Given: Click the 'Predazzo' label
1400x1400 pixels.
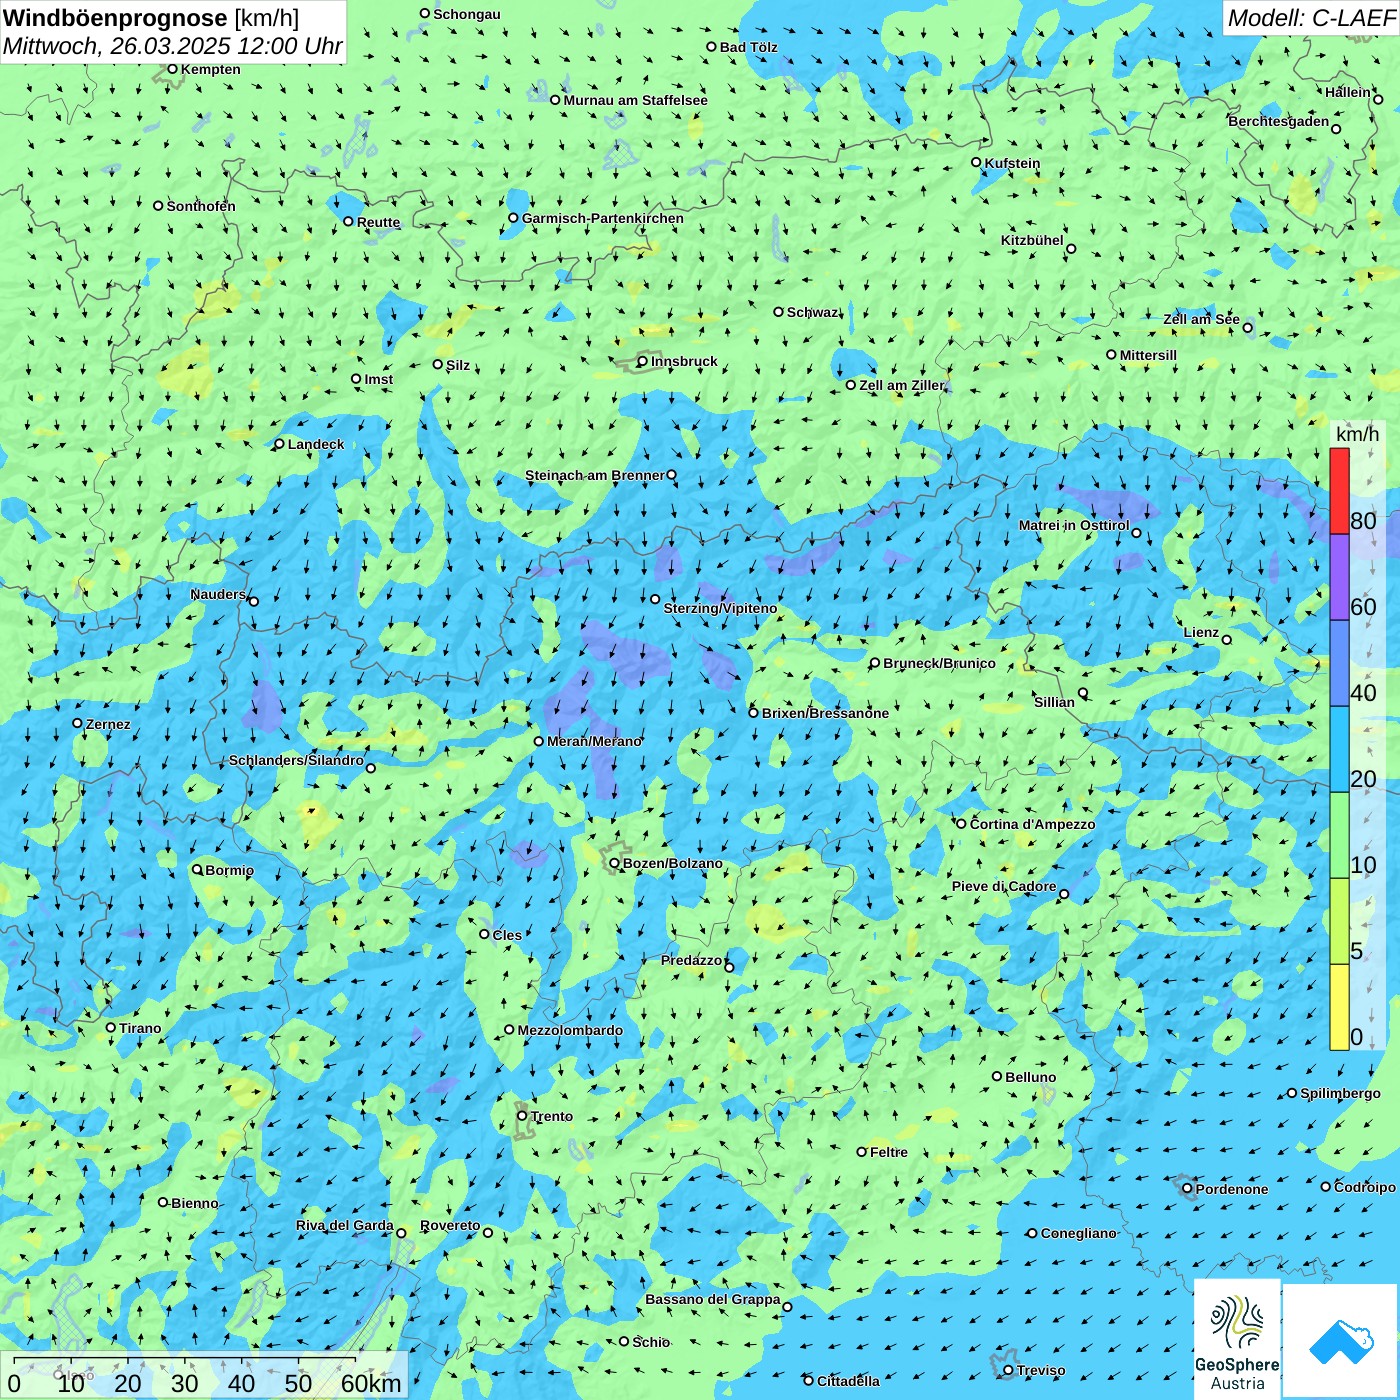Looking at the screenshot, I should [x=692, y=960].
